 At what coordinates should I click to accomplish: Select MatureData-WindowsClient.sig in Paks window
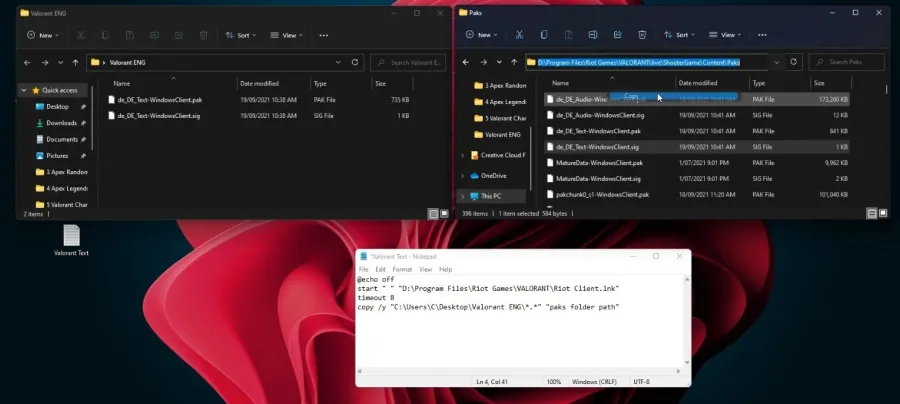[697, 179]
